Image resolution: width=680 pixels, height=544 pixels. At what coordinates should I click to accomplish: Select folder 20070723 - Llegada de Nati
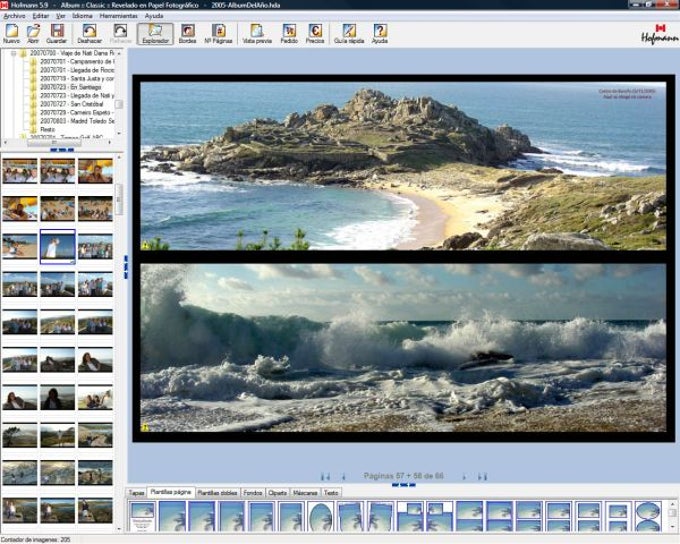pos(72,95)
